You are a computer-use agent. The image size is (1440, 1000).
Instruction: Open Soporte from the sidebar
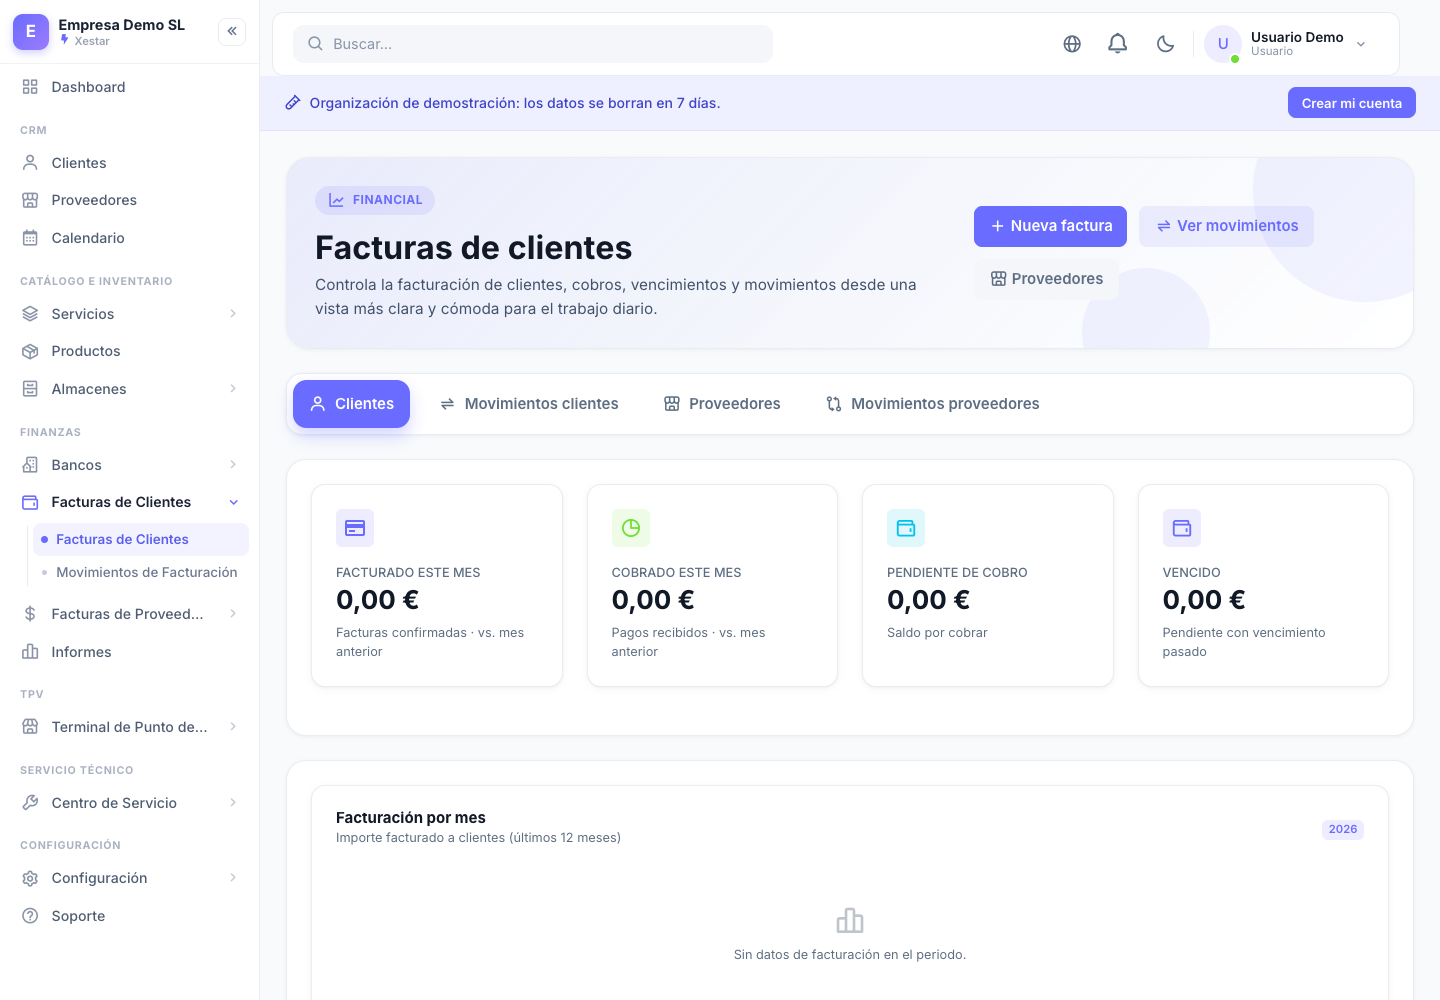pyautogui.click(x=130, y=916)
